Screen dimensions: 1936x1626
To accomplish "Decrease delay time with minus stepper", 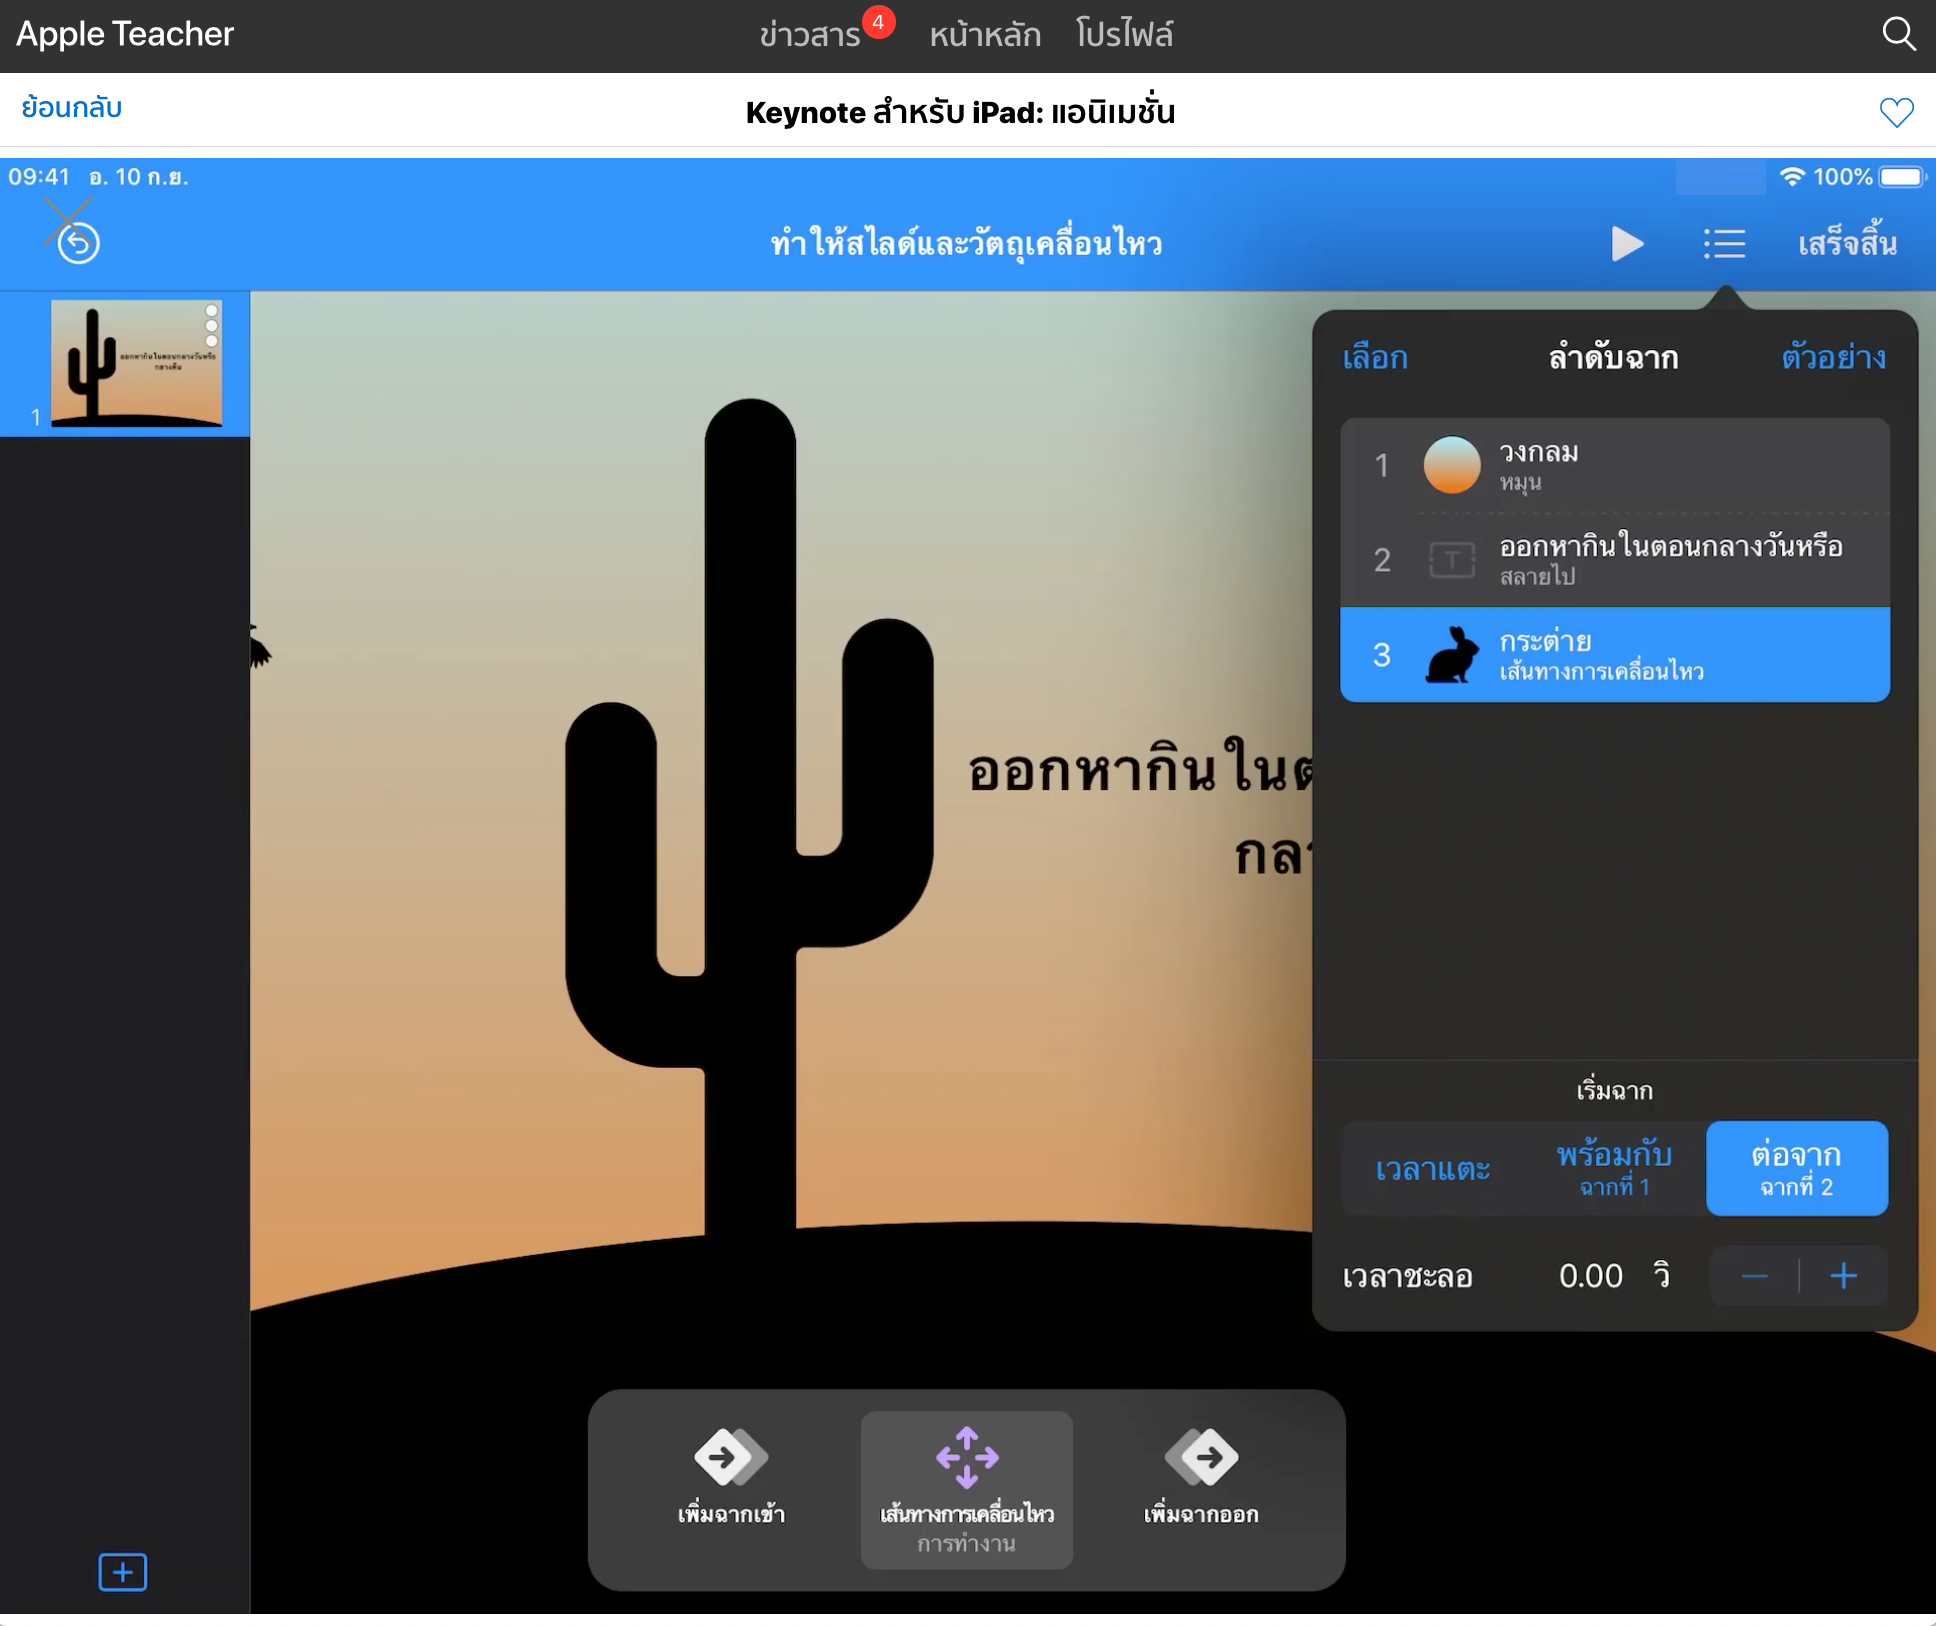I will [x=1754, y=1276].
